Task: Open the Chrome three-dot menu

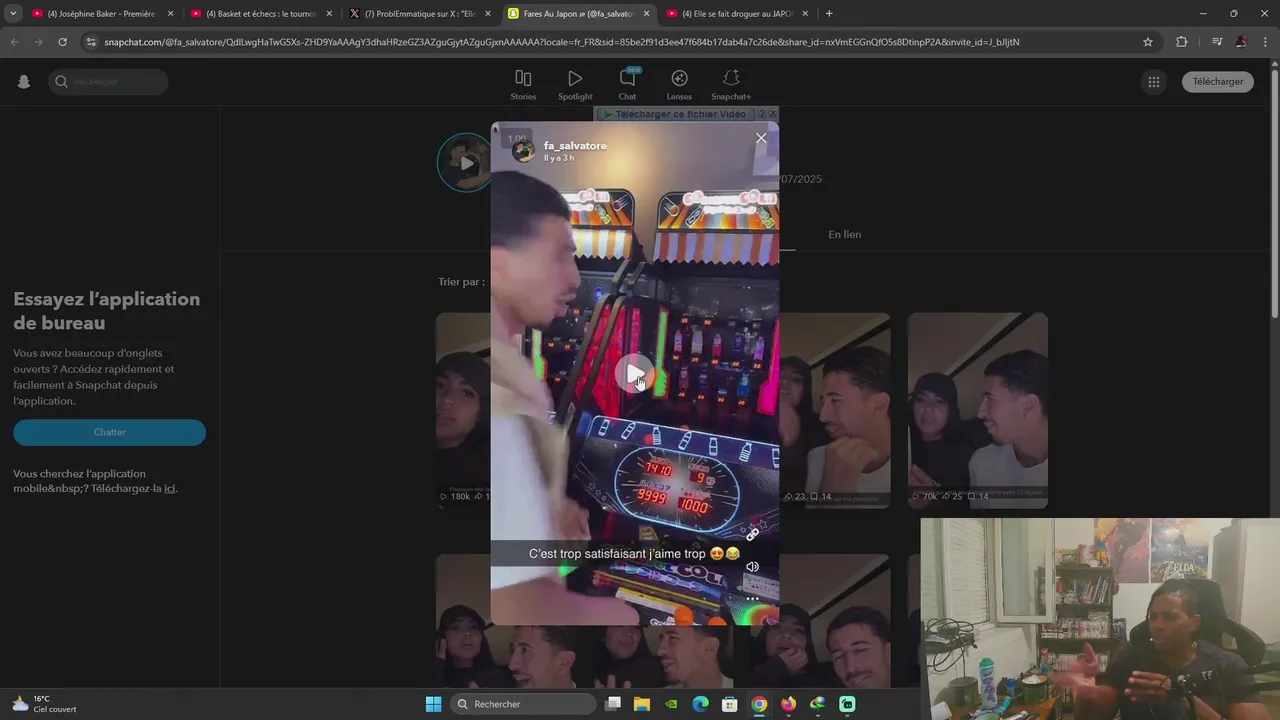Action: (1266, 42)
